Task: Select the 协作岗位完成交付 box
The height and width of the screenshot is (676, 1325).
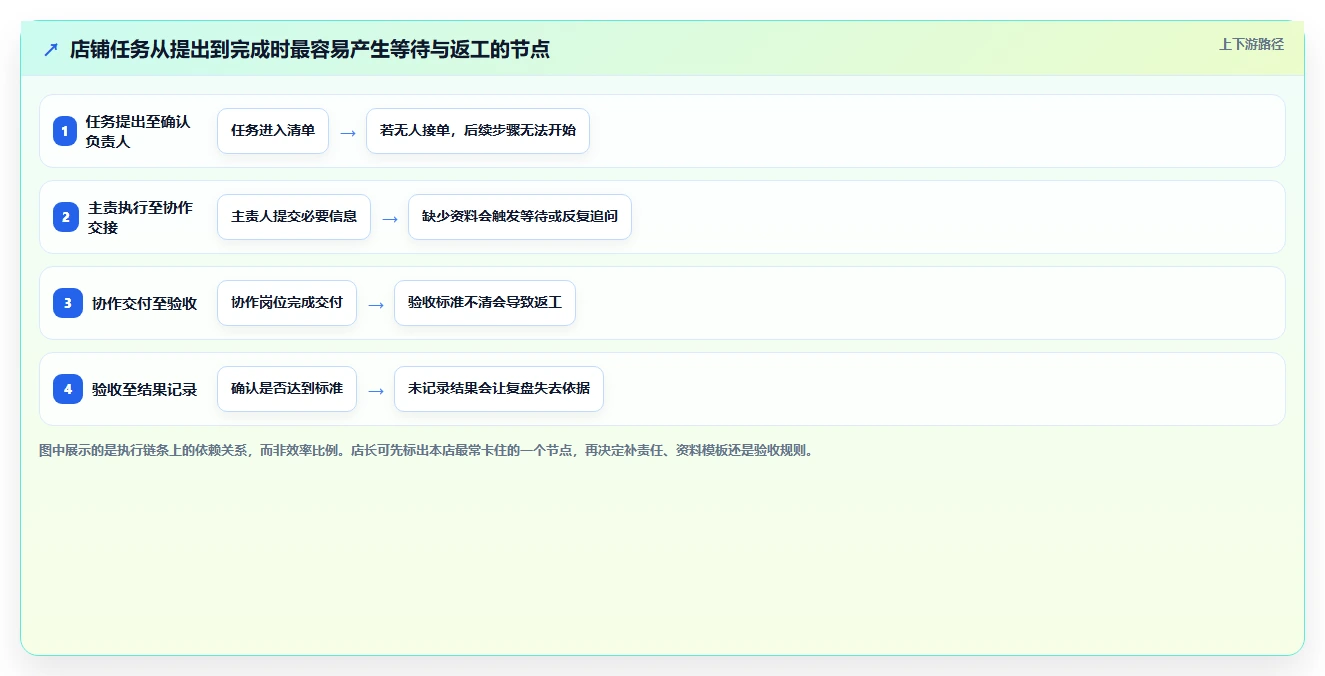Action: [x=287, y=303]
